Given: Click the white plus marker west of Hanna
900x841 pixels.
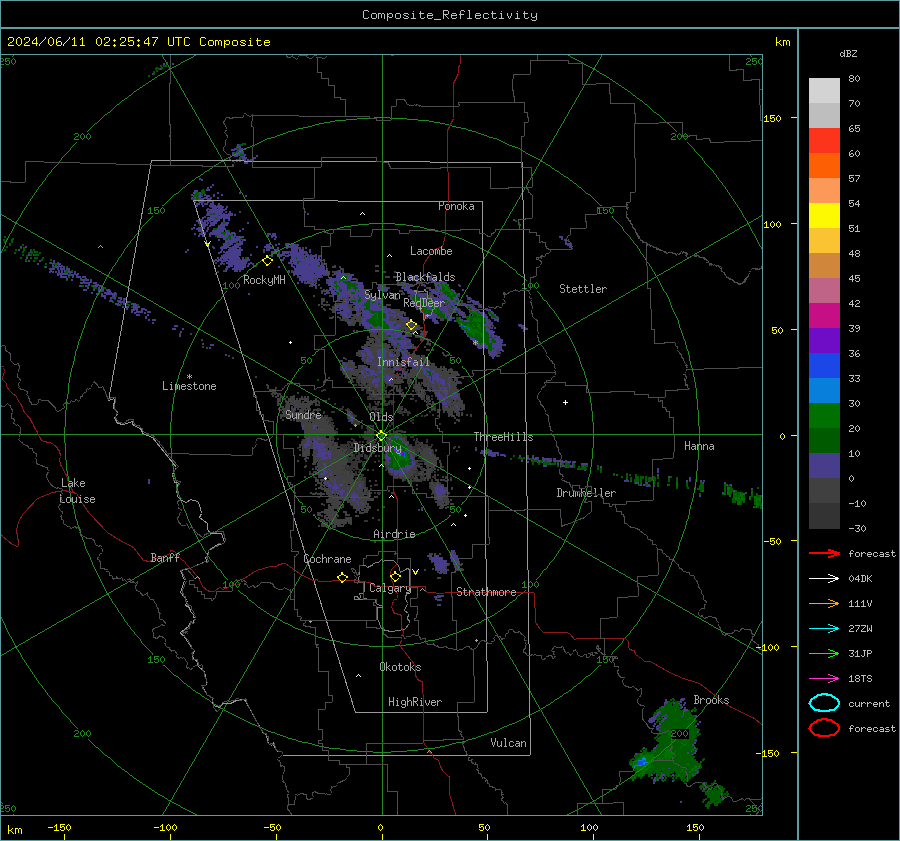Looking at the screenshot, I should (x=565, y=402).
